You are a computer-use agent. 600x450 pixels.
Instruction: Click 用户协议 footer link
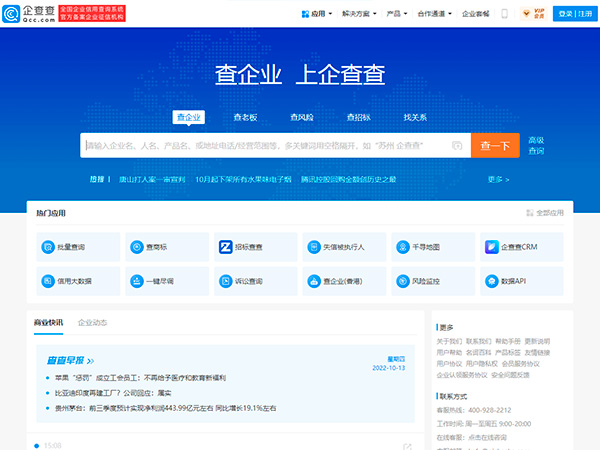tap(449, 364)
